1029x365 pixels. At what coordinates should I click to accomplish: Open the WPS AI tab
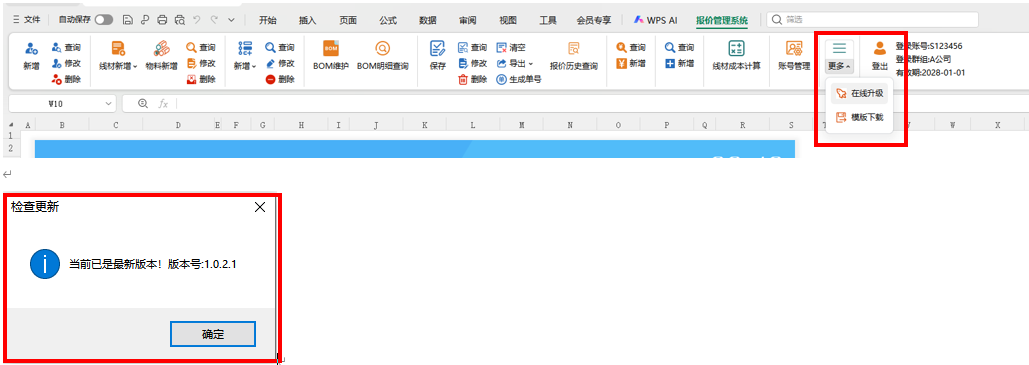click(655, 20)
